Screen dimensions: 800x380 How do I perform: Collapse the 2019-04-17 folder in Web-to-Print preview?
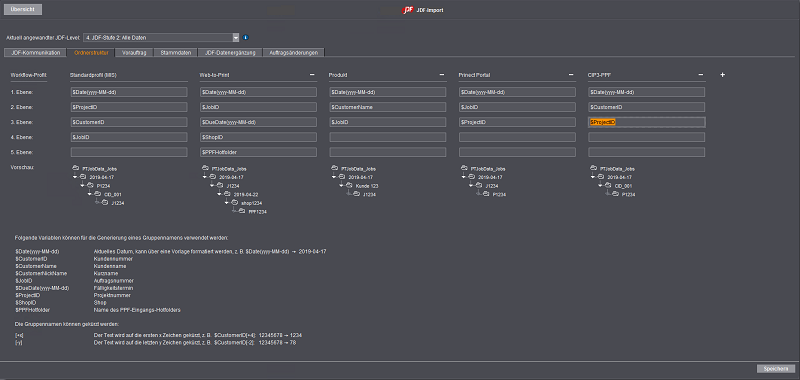coord(205,177)
